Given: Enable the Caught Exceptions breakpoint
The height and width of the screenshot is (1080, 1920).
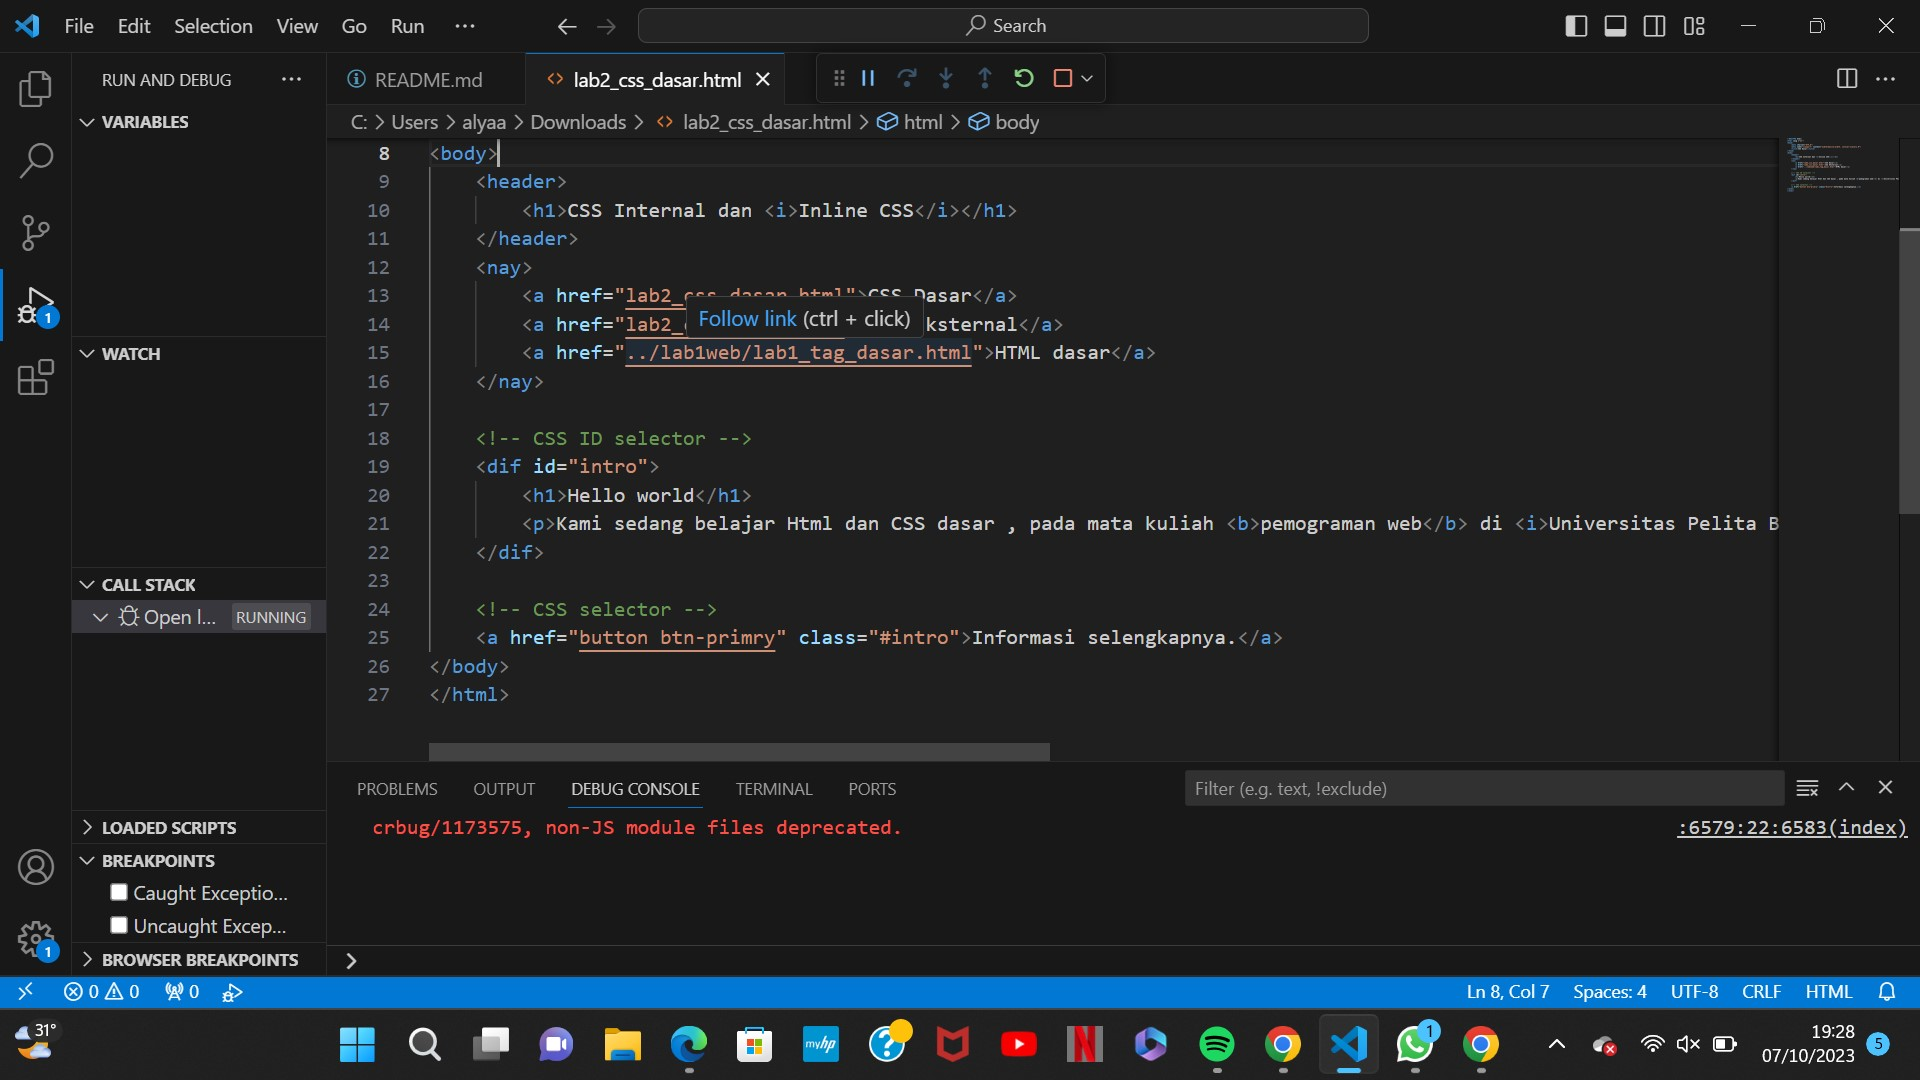Looking at the screenshot, I should [x=117, y=892].
